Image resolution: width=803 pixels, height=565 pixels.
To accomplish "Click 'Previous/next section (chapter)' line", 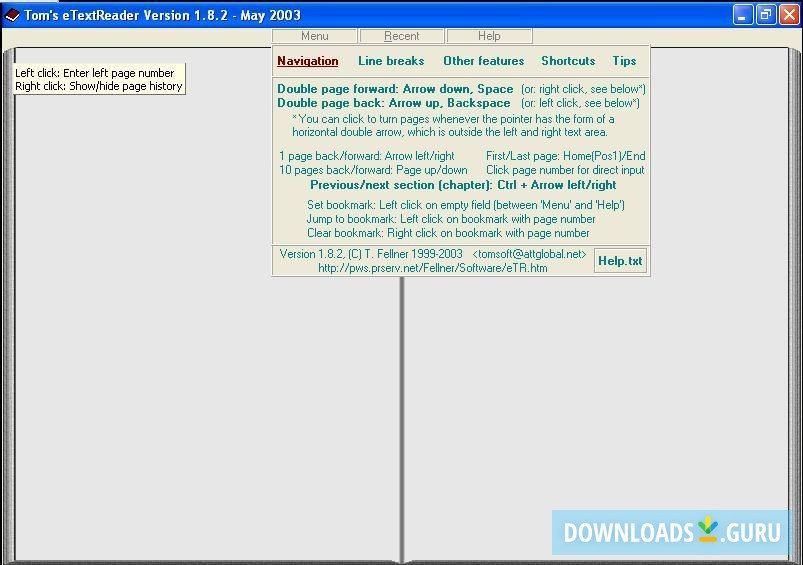I will click(x=463, y=185).
